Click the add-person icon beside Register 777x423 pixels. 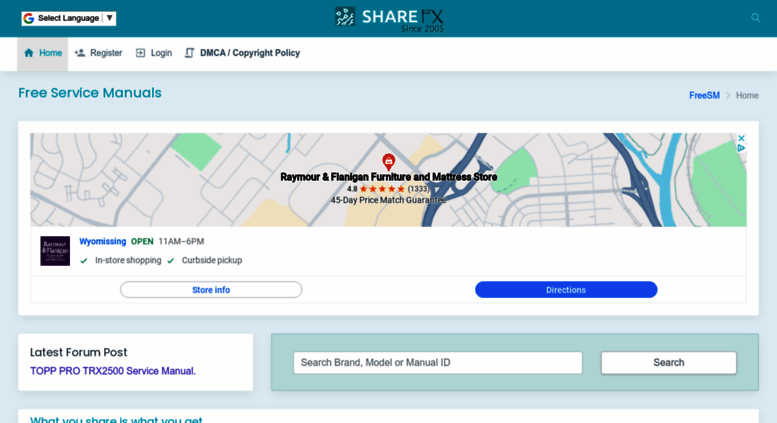(x=80, y=53)
